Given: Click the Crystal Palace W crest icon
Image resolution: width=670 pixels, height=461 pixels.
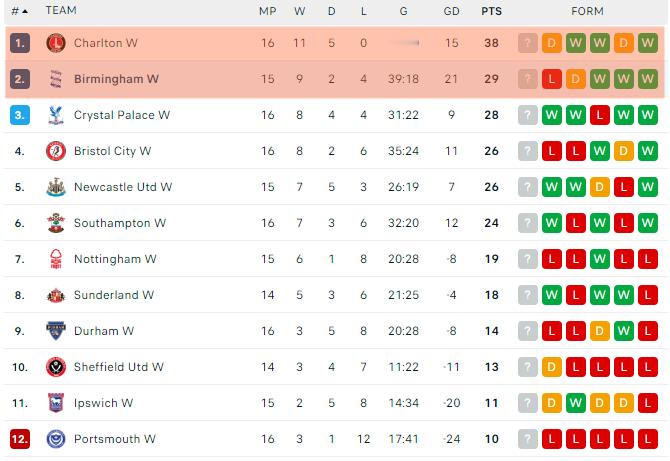Looking at the screenshot, I should click(x=55, y=115).
